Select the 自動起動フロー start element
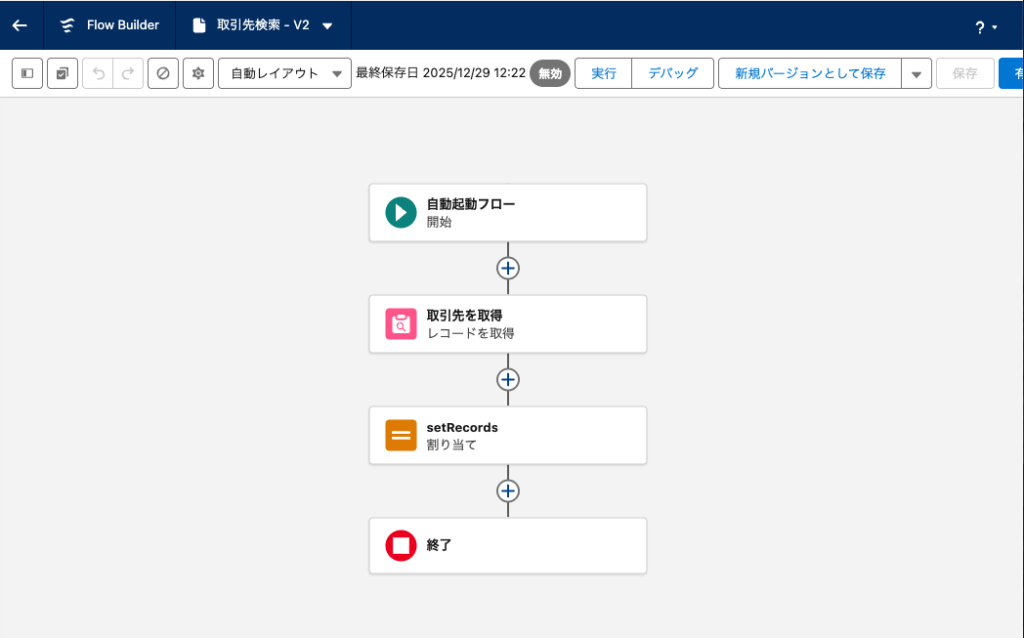 pos(507,212)
